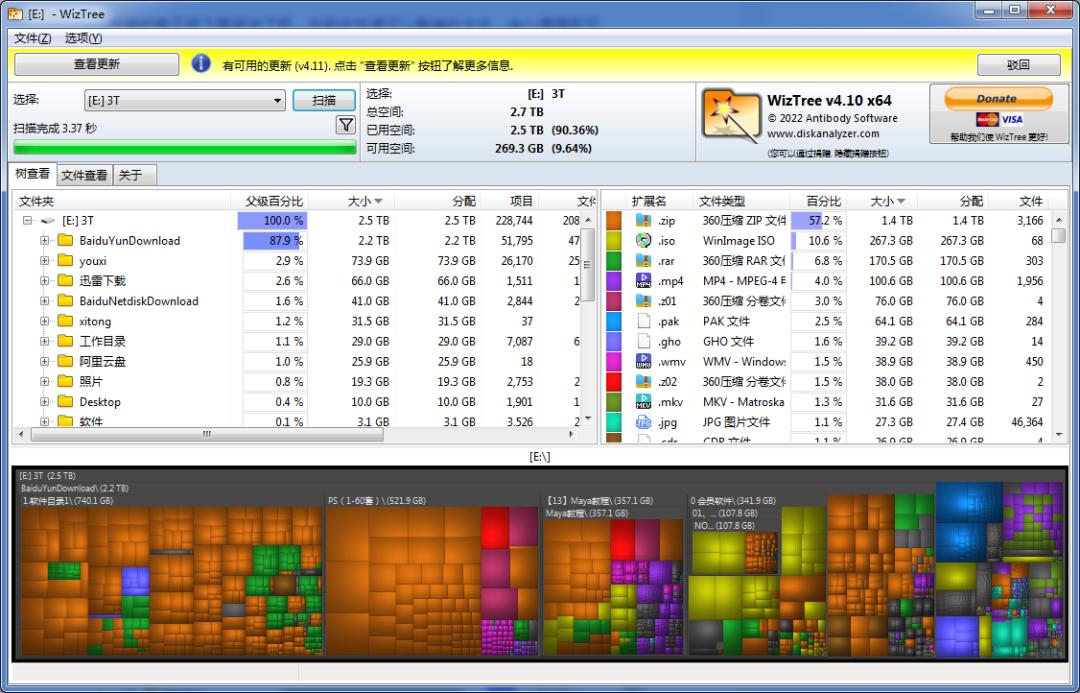Screen dimensions: 1080x693
Task: Collapse the [E:] 3T root node
Action: 28,220
